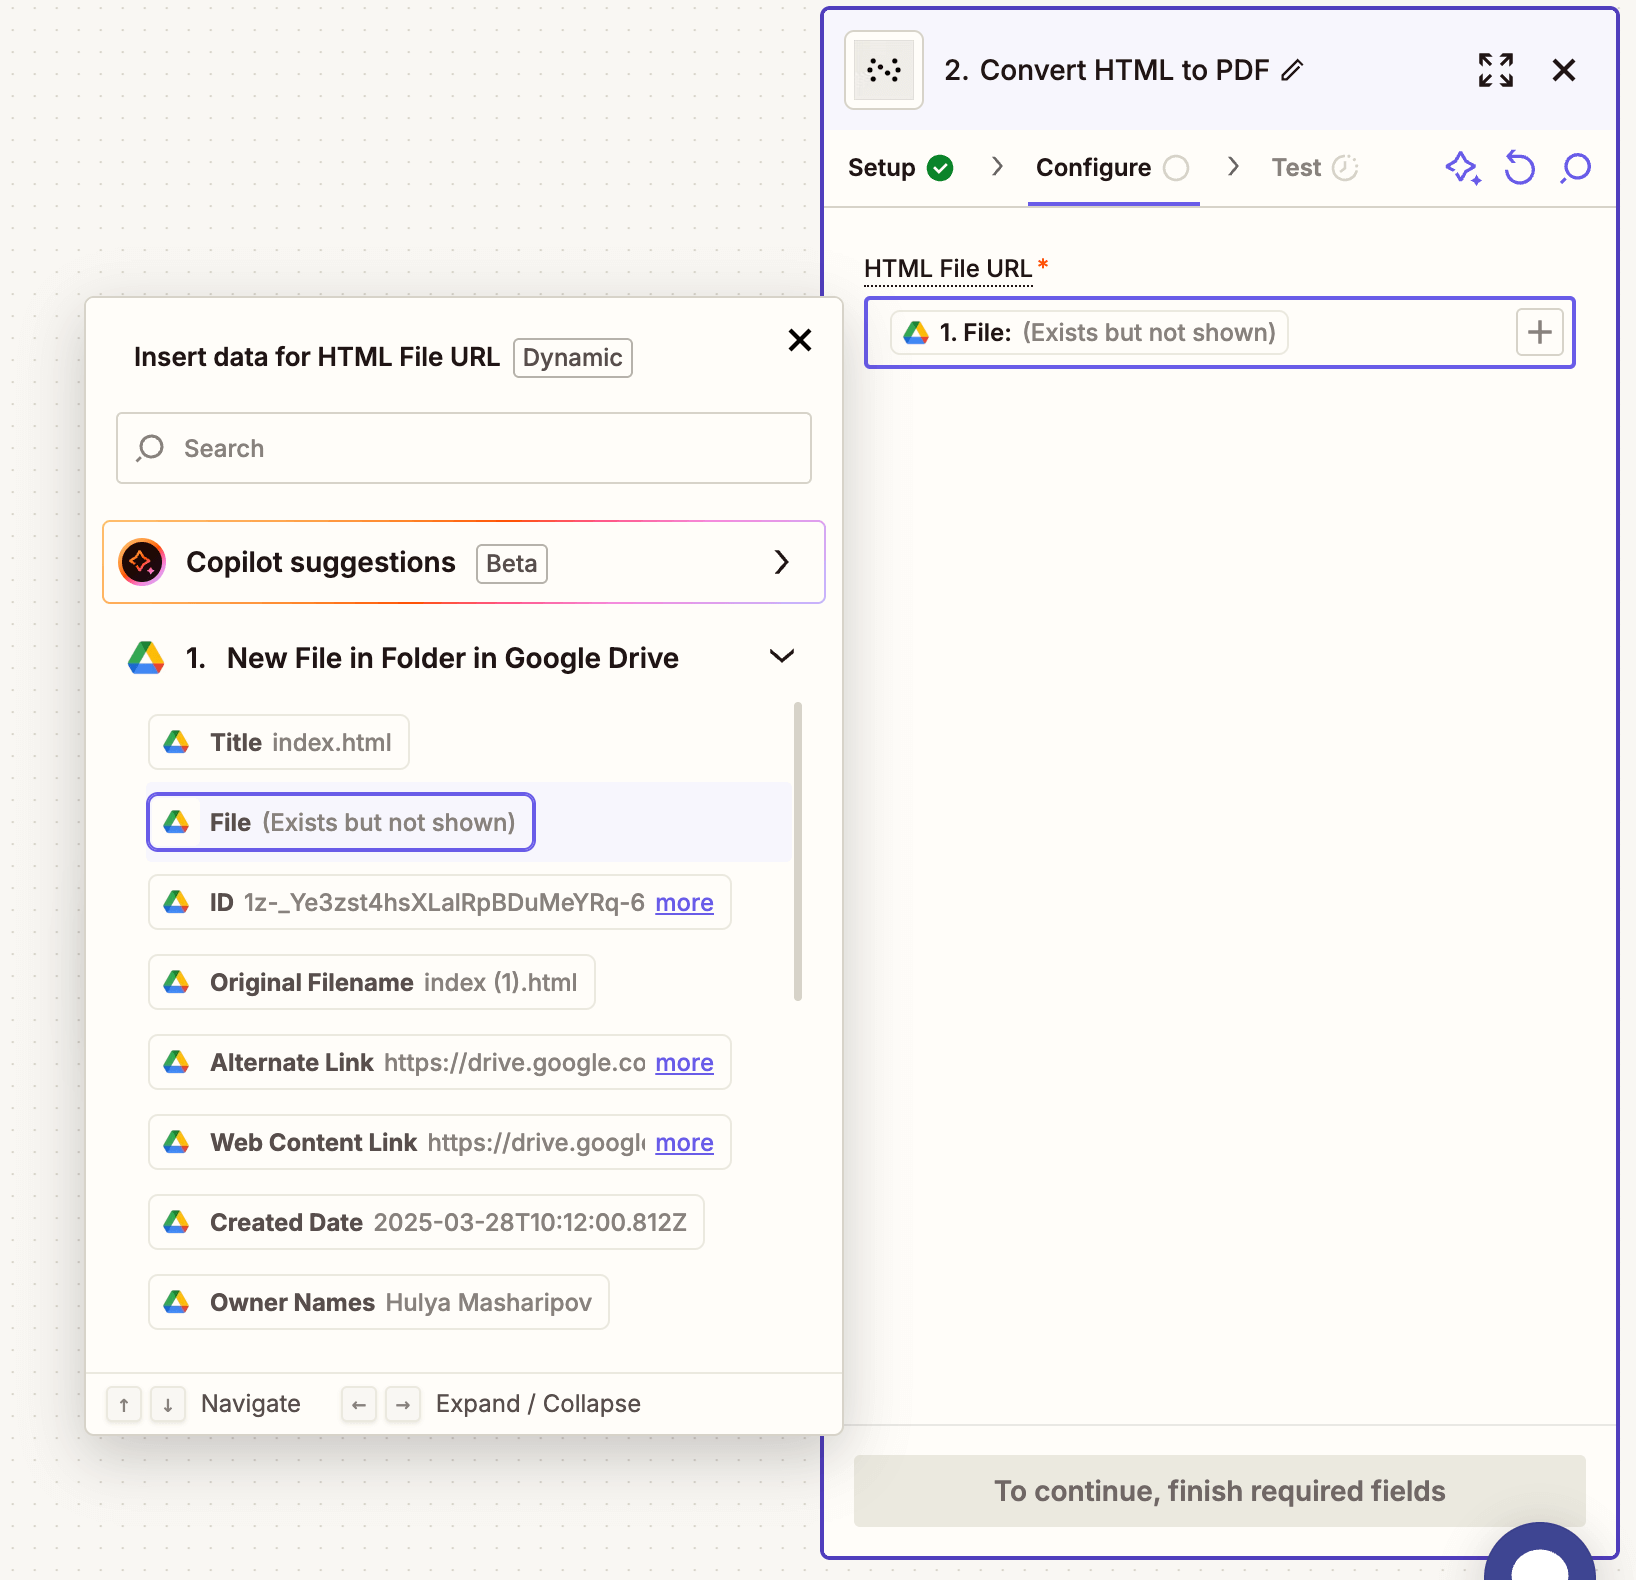1636x1580 pixels.
Task: Switch to the Test tab
Action: pos(1295,167)
